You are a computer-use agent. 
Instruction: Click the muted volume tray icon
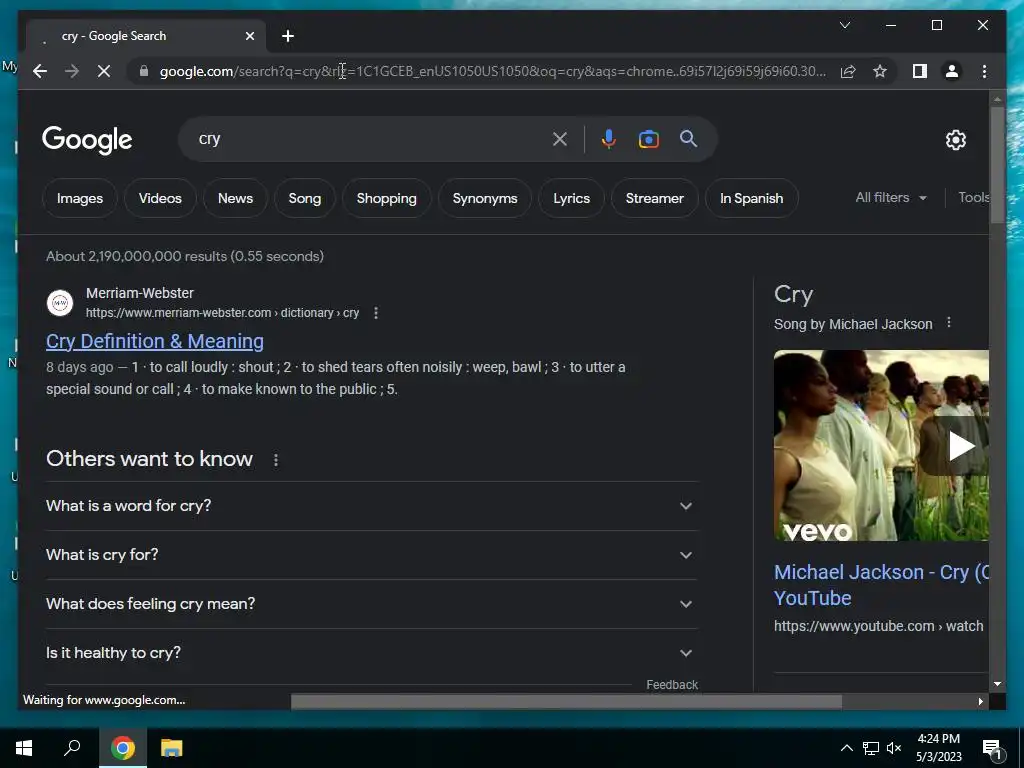894,748
